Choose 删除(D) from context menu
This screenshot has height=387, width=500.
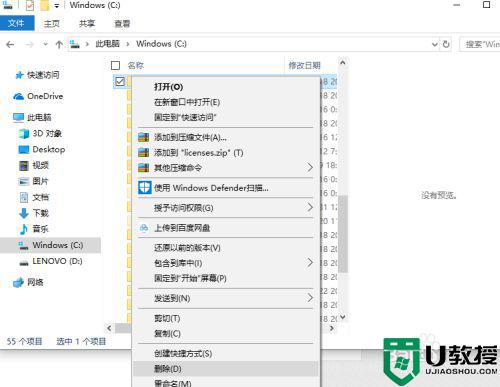tap(225, 369)
